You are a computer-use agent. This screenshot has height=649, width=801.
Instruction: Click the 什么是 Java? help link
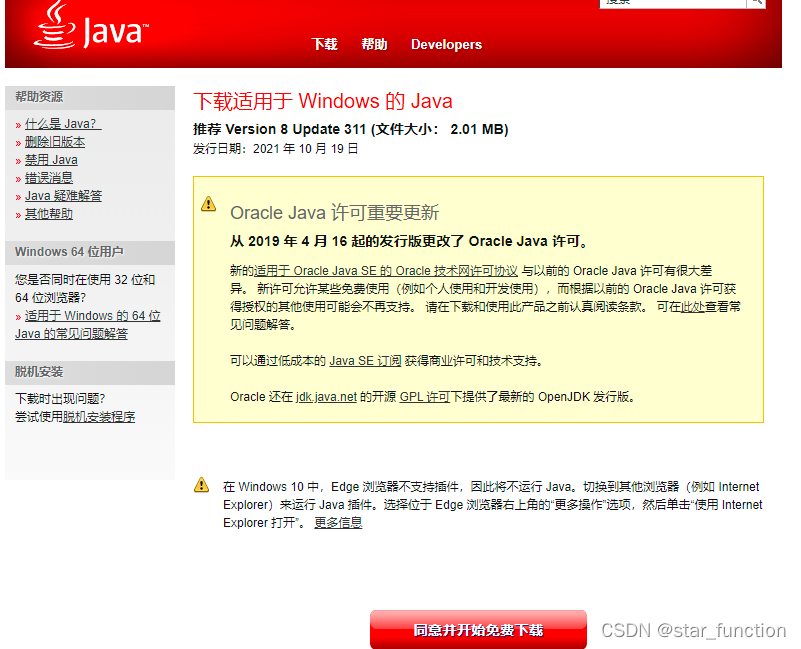(63, 124)
